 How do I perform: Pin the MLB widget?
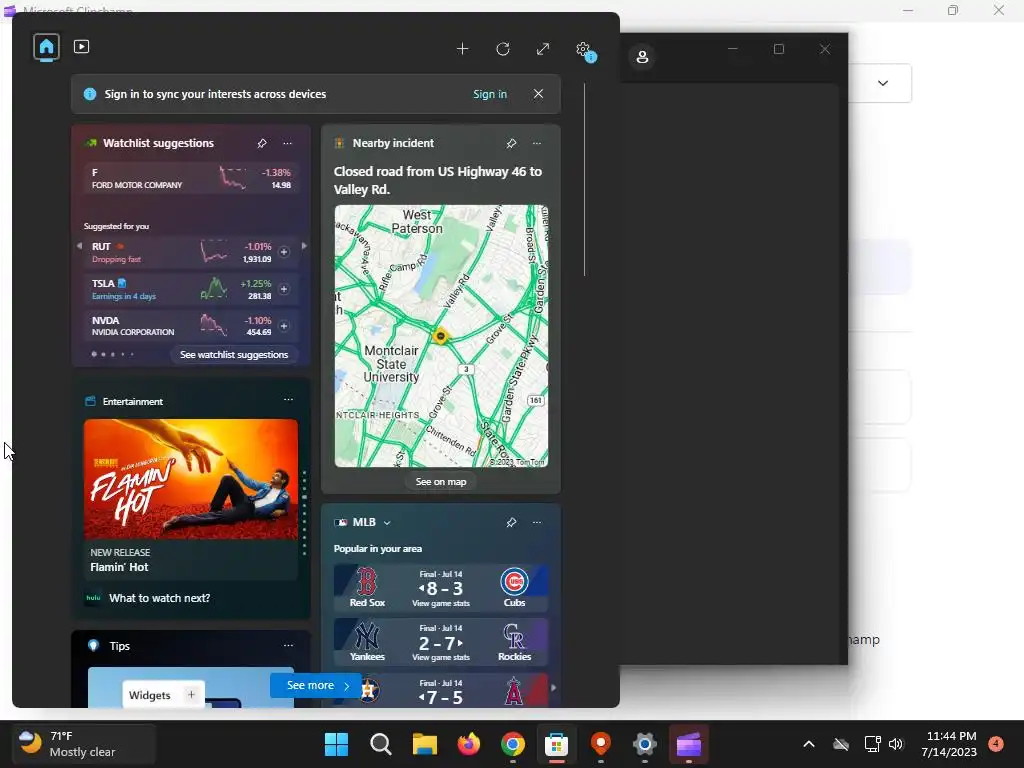coord(511,522)
